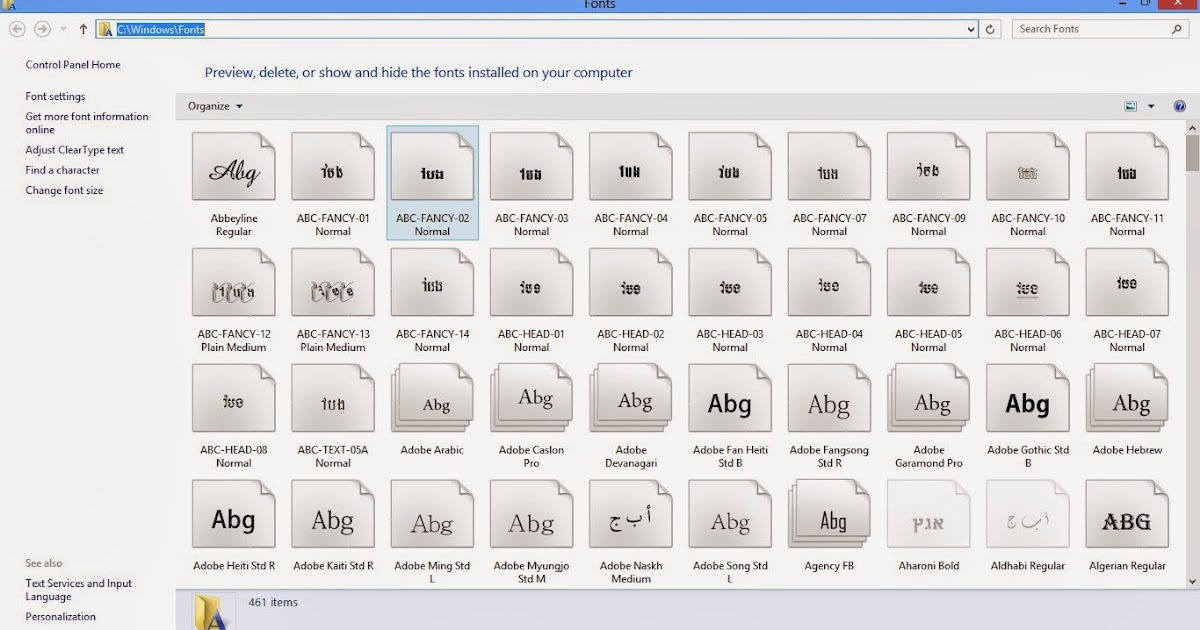Select ABC-FANCY-12 Plain Medium font icon
The width and height of the screenshot is (1200, 630).
(233, 283)
